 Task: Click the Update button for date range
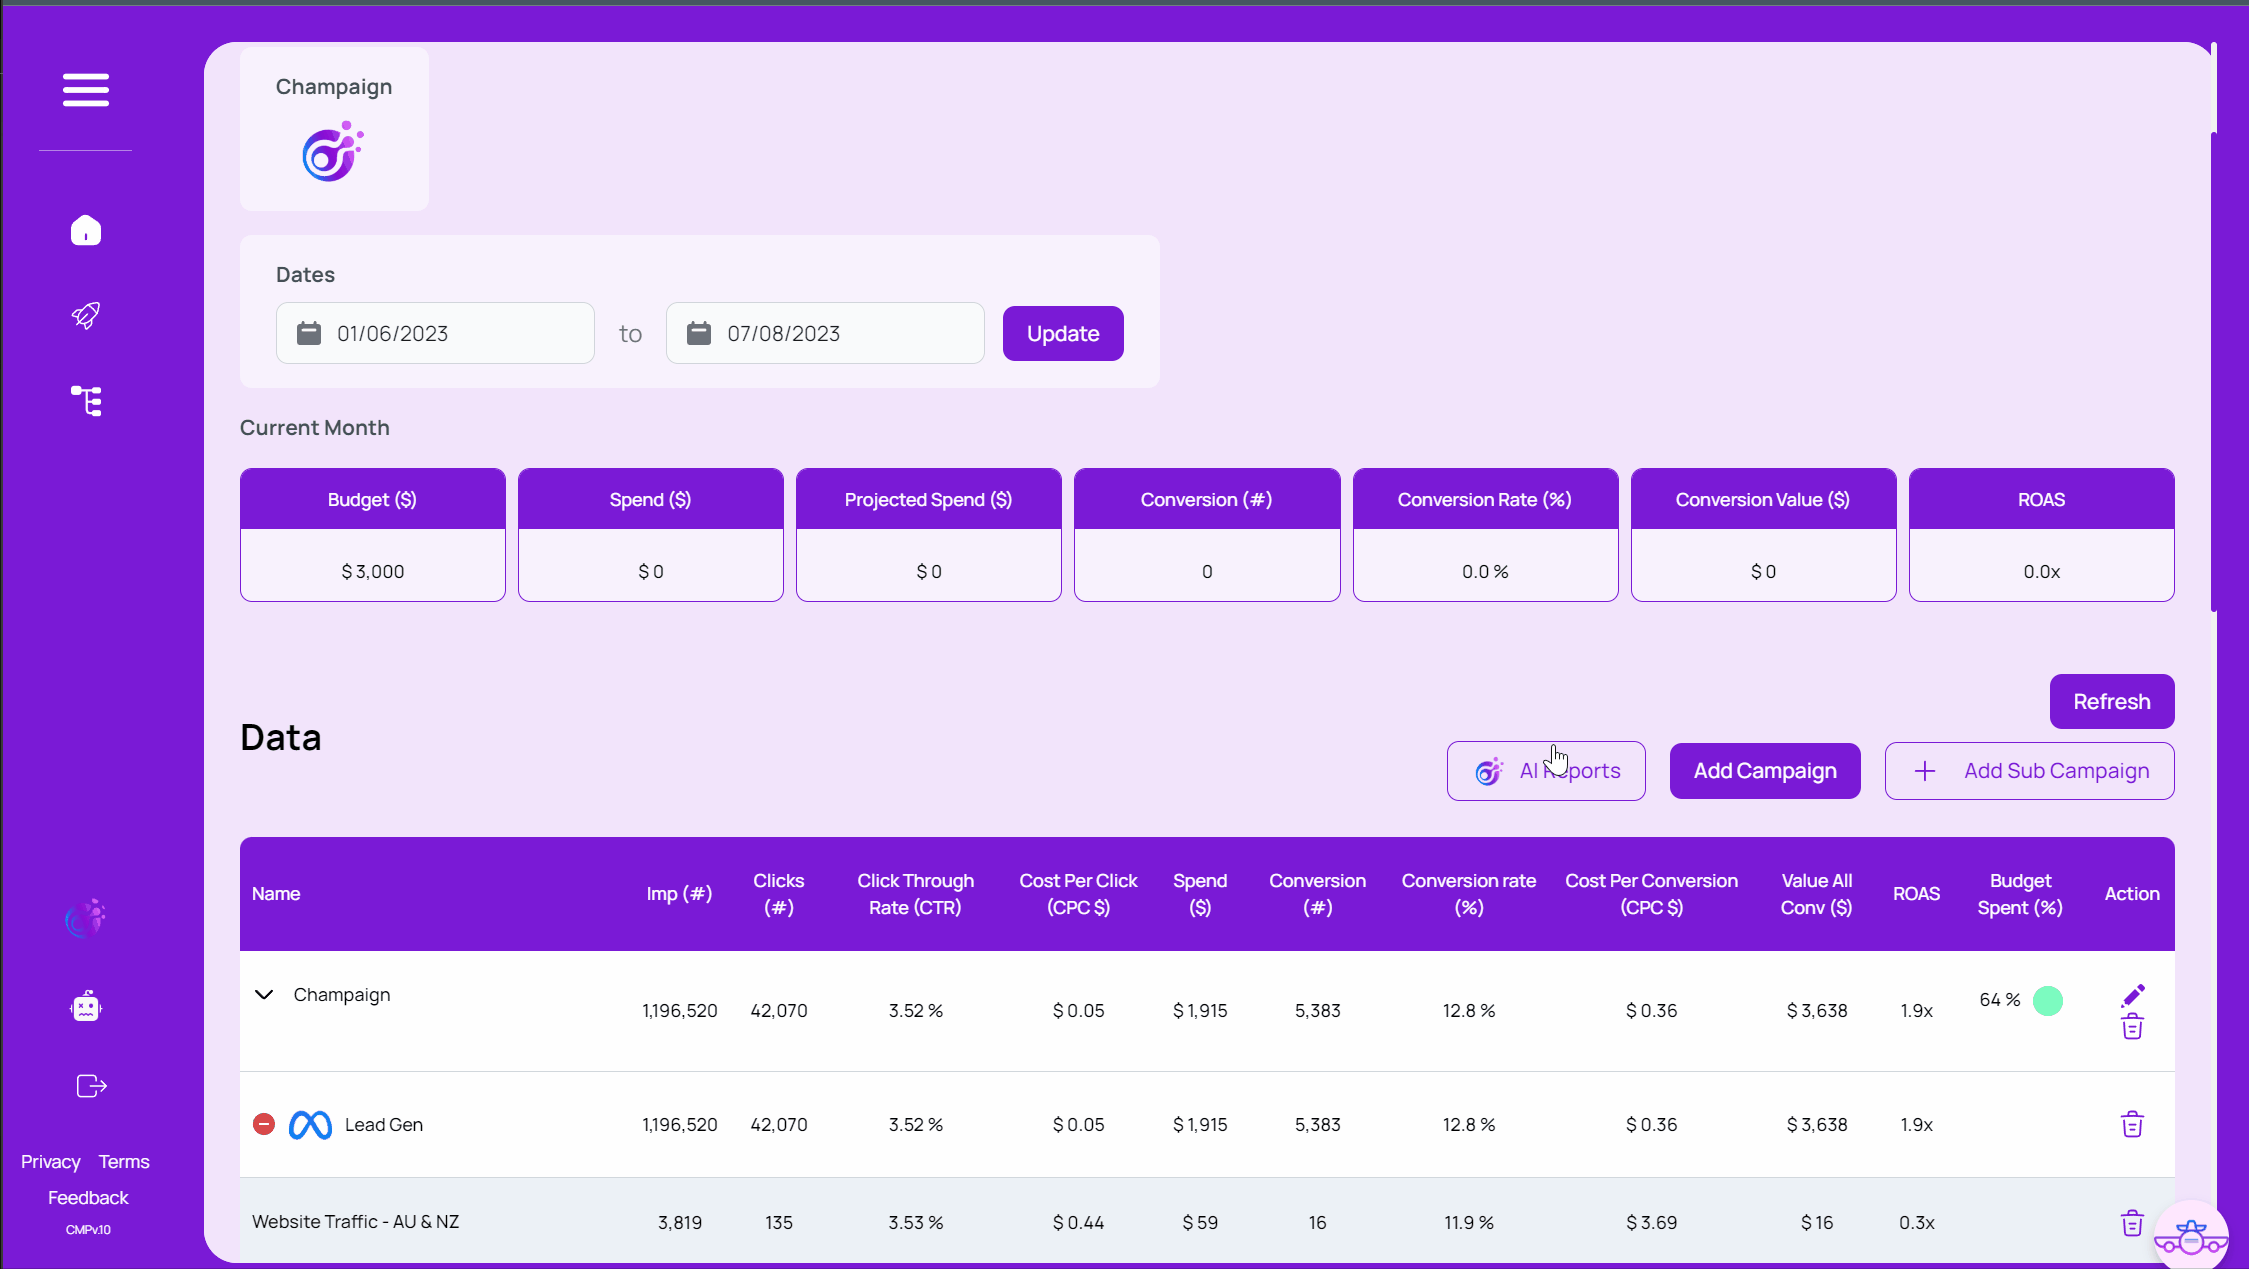click(1062, 333)
